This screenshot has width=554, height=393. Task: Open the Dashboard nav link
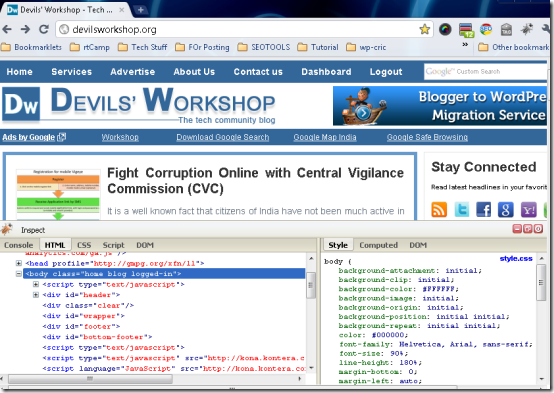pyautogui.click(x=326, y=72)
